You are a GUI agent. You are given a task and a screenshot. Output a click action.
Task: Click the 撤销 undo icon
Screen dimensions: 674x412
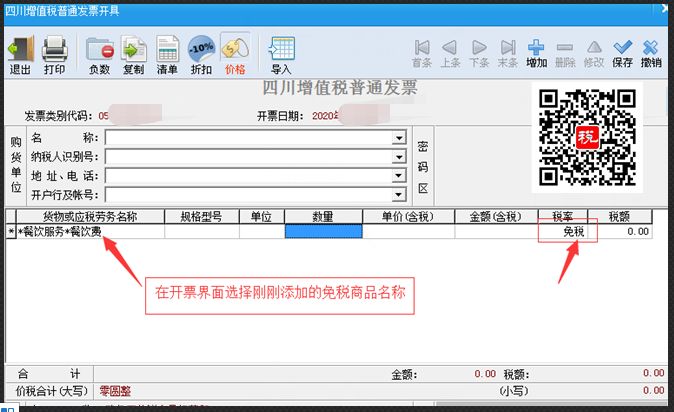[x=651, y=53]
